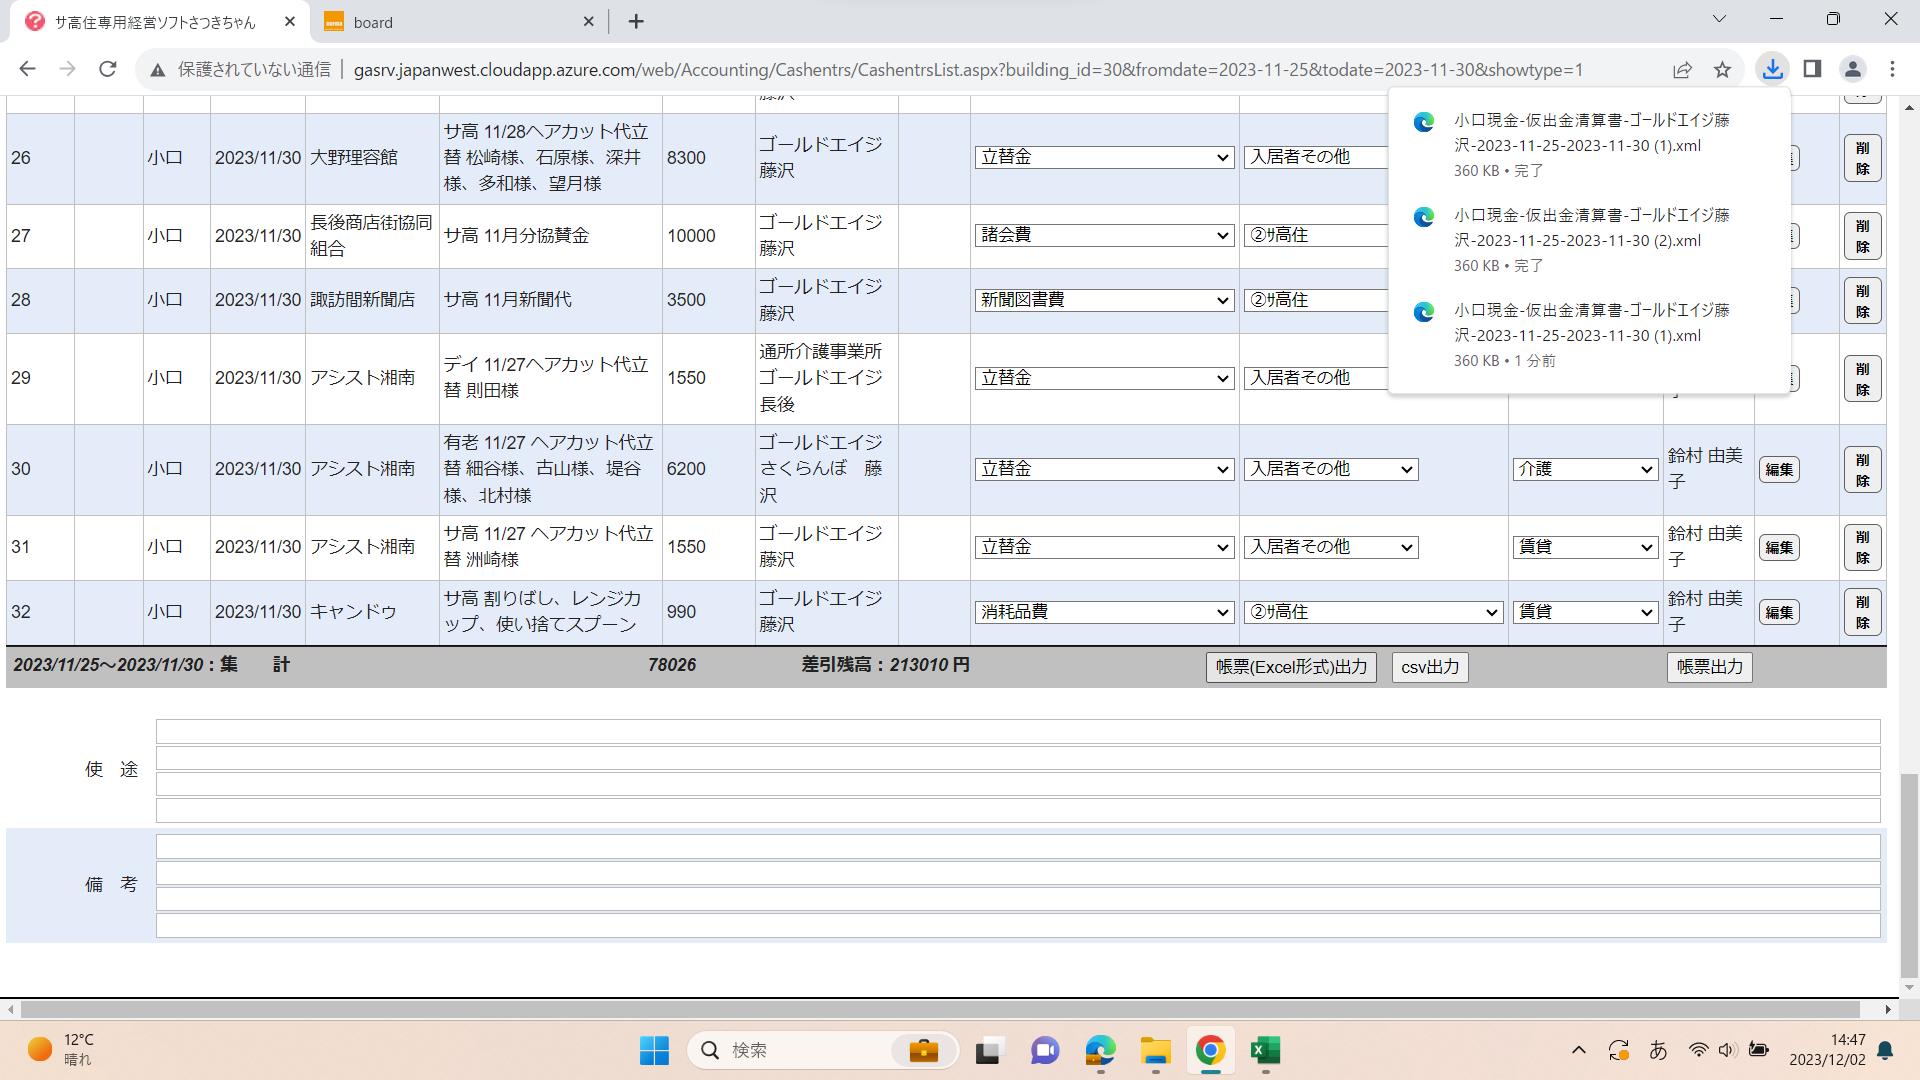
Task: Open the Chrome side panel icon
Action: point(1812,69)
